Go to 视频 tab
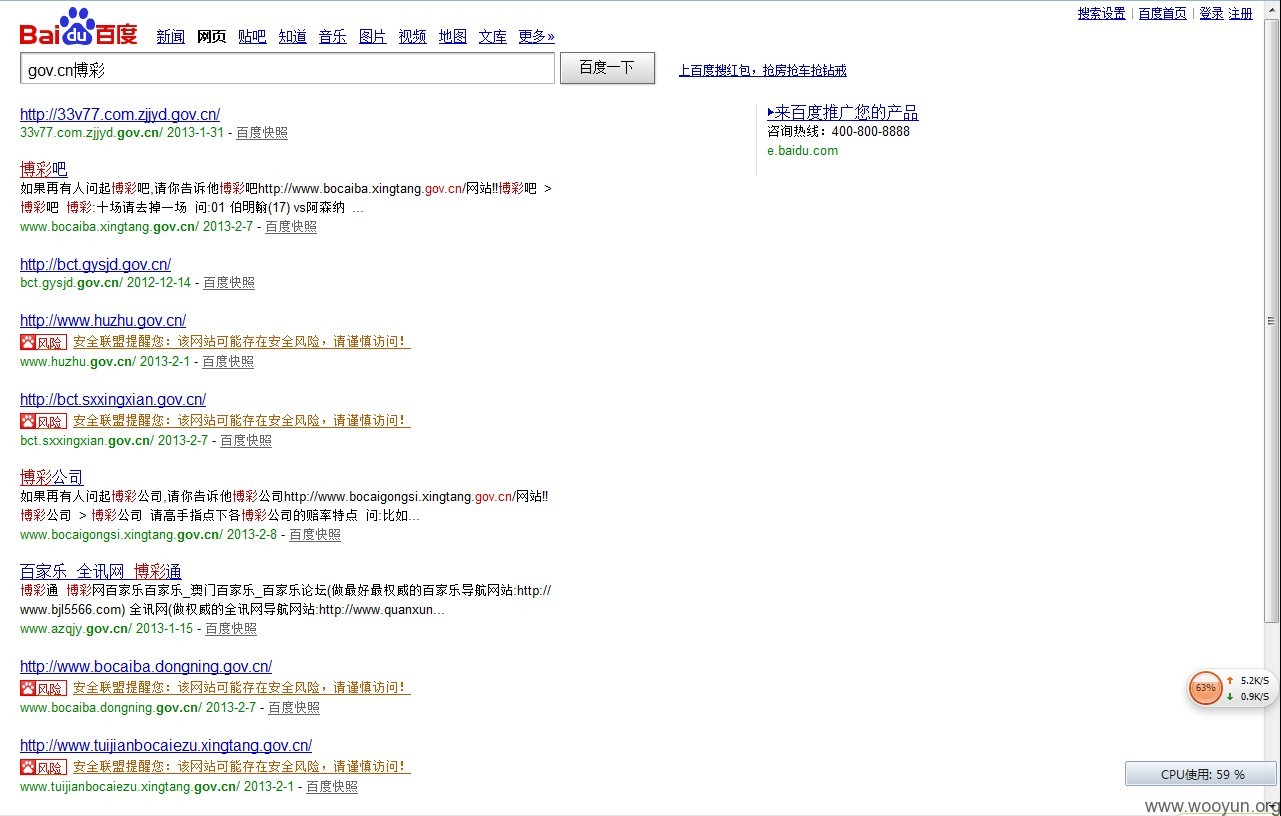The width and height of the screenshot is (1281, 816). click(x=412, y=37)
